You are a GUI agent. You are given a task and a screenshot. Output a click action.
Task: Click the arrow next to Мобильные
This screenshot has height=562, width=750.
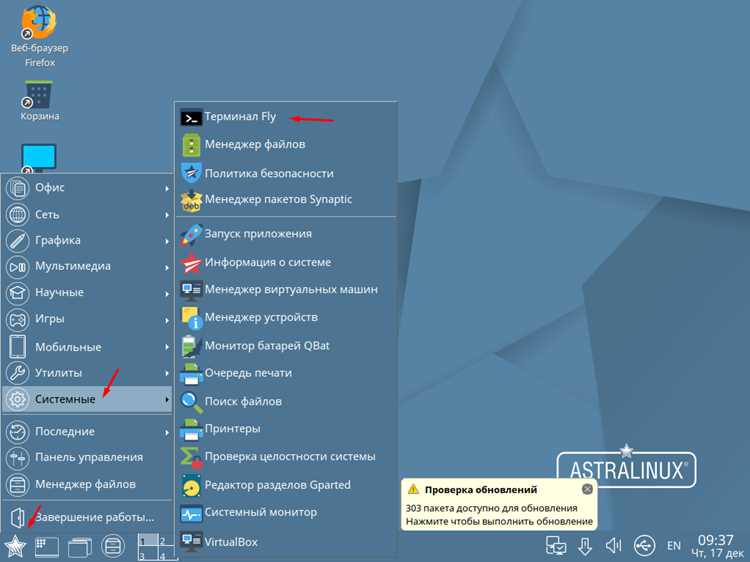[x=166, y=347]
